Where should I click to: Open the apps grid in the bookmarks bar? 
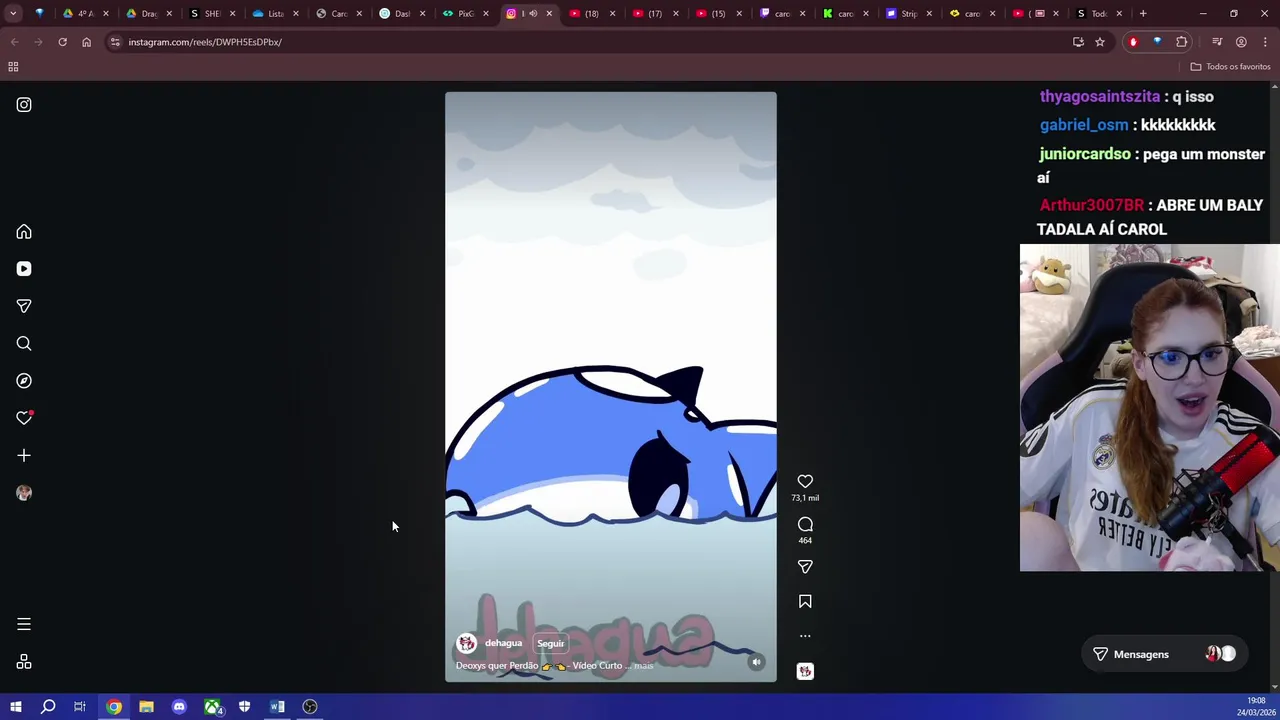13,67
